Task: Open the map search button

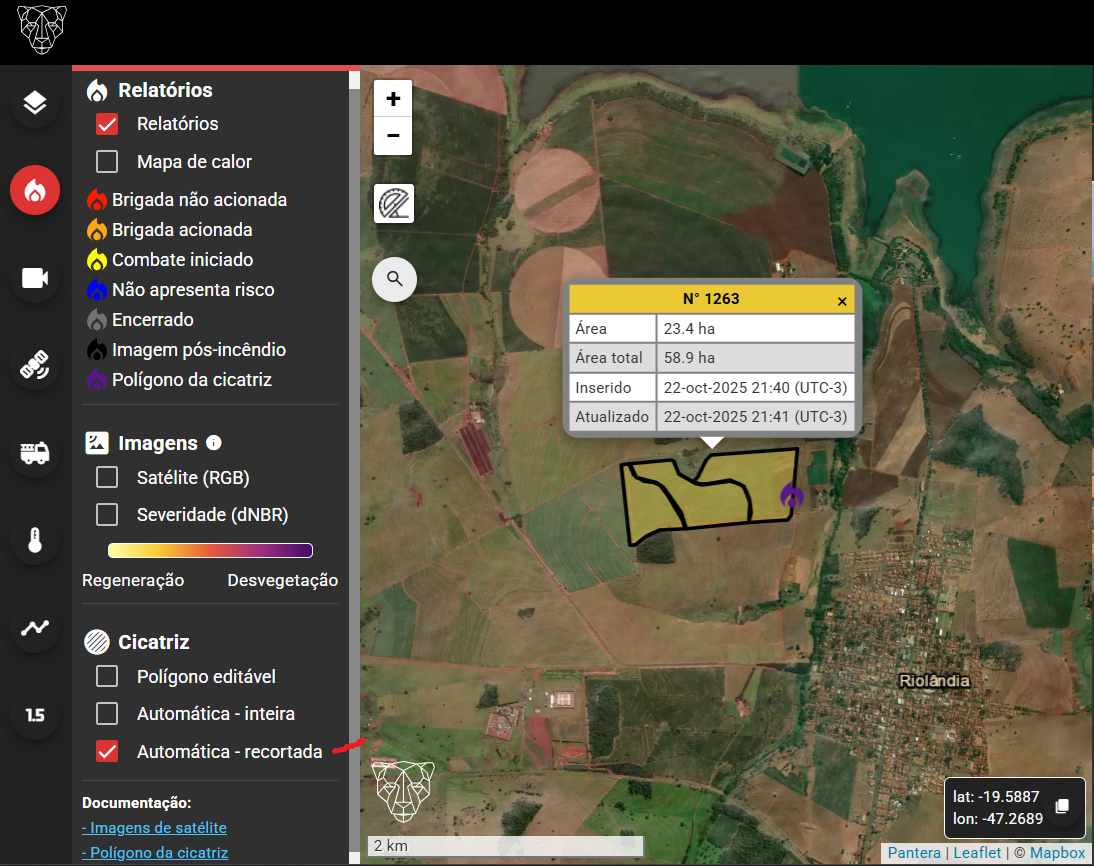Action: click(394, 279)
